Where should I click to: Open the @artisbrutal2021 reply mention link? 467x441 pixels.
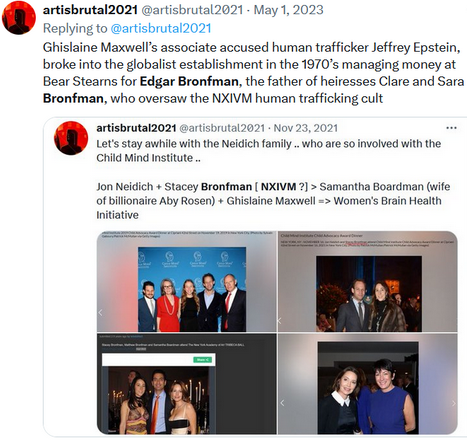(x=161, y=28)
